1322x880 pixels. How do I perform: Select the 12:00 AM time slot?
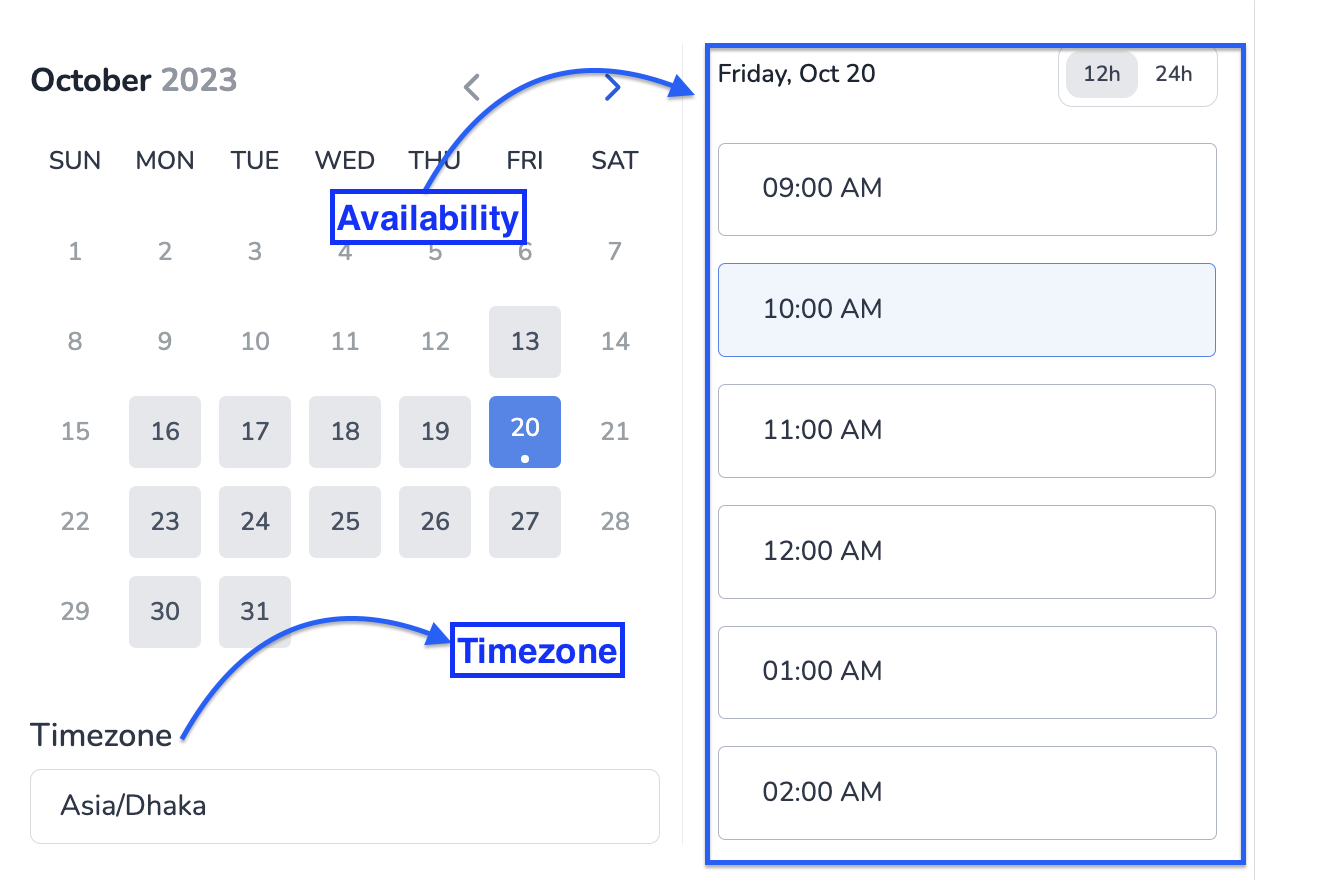[966, 551]
